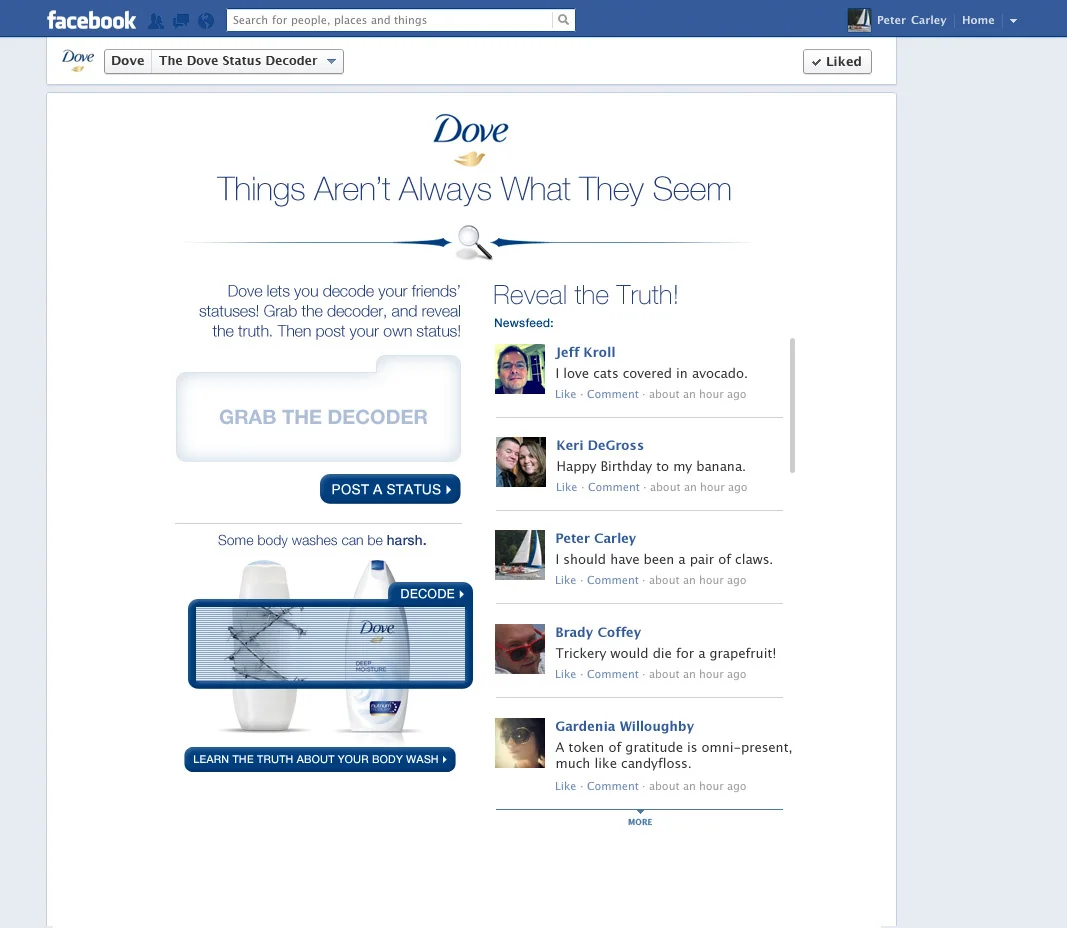Click Keri DeGross's profile photo

click(521, 462)
